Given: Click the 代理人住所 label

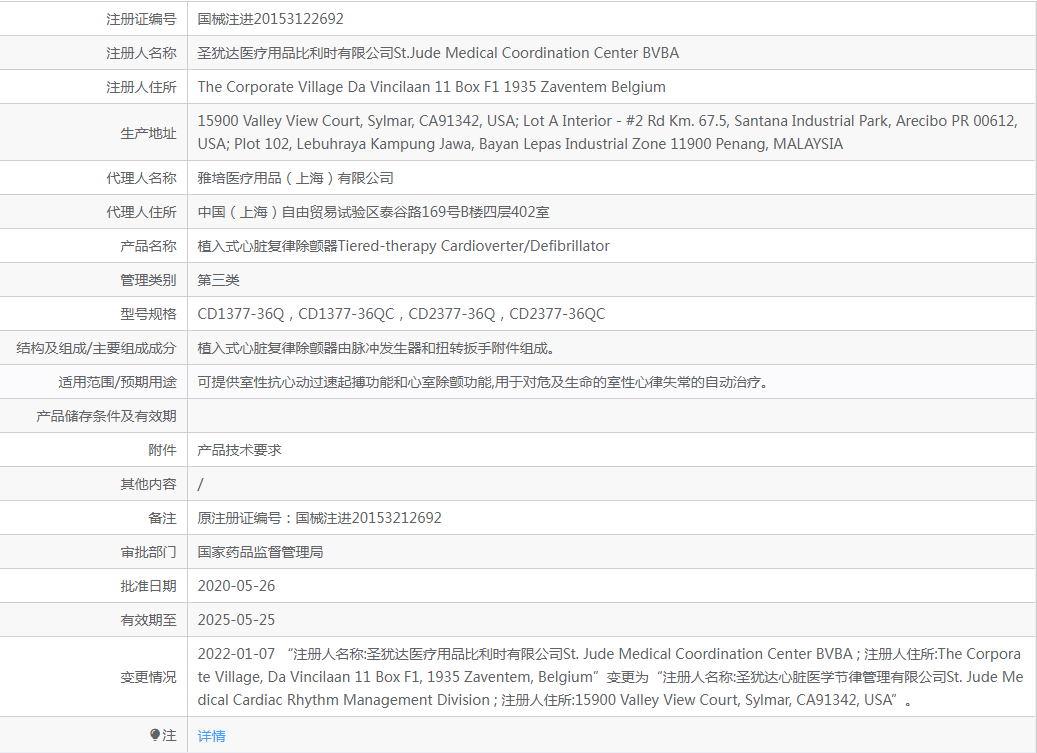Looking at the screenshot, I should pyautogui.click(x=141, y=212).
